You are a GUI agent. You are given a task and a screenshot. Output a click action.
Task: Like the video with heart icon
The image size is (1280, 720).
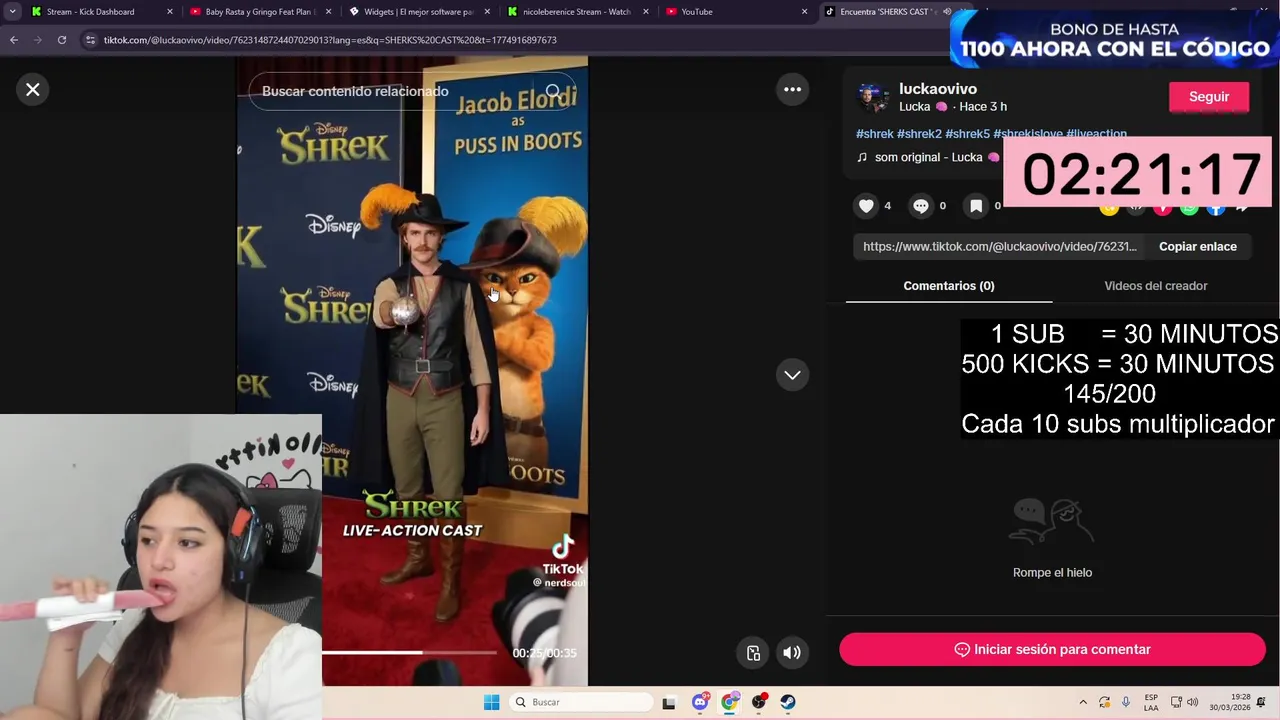[x=866, y=206]
